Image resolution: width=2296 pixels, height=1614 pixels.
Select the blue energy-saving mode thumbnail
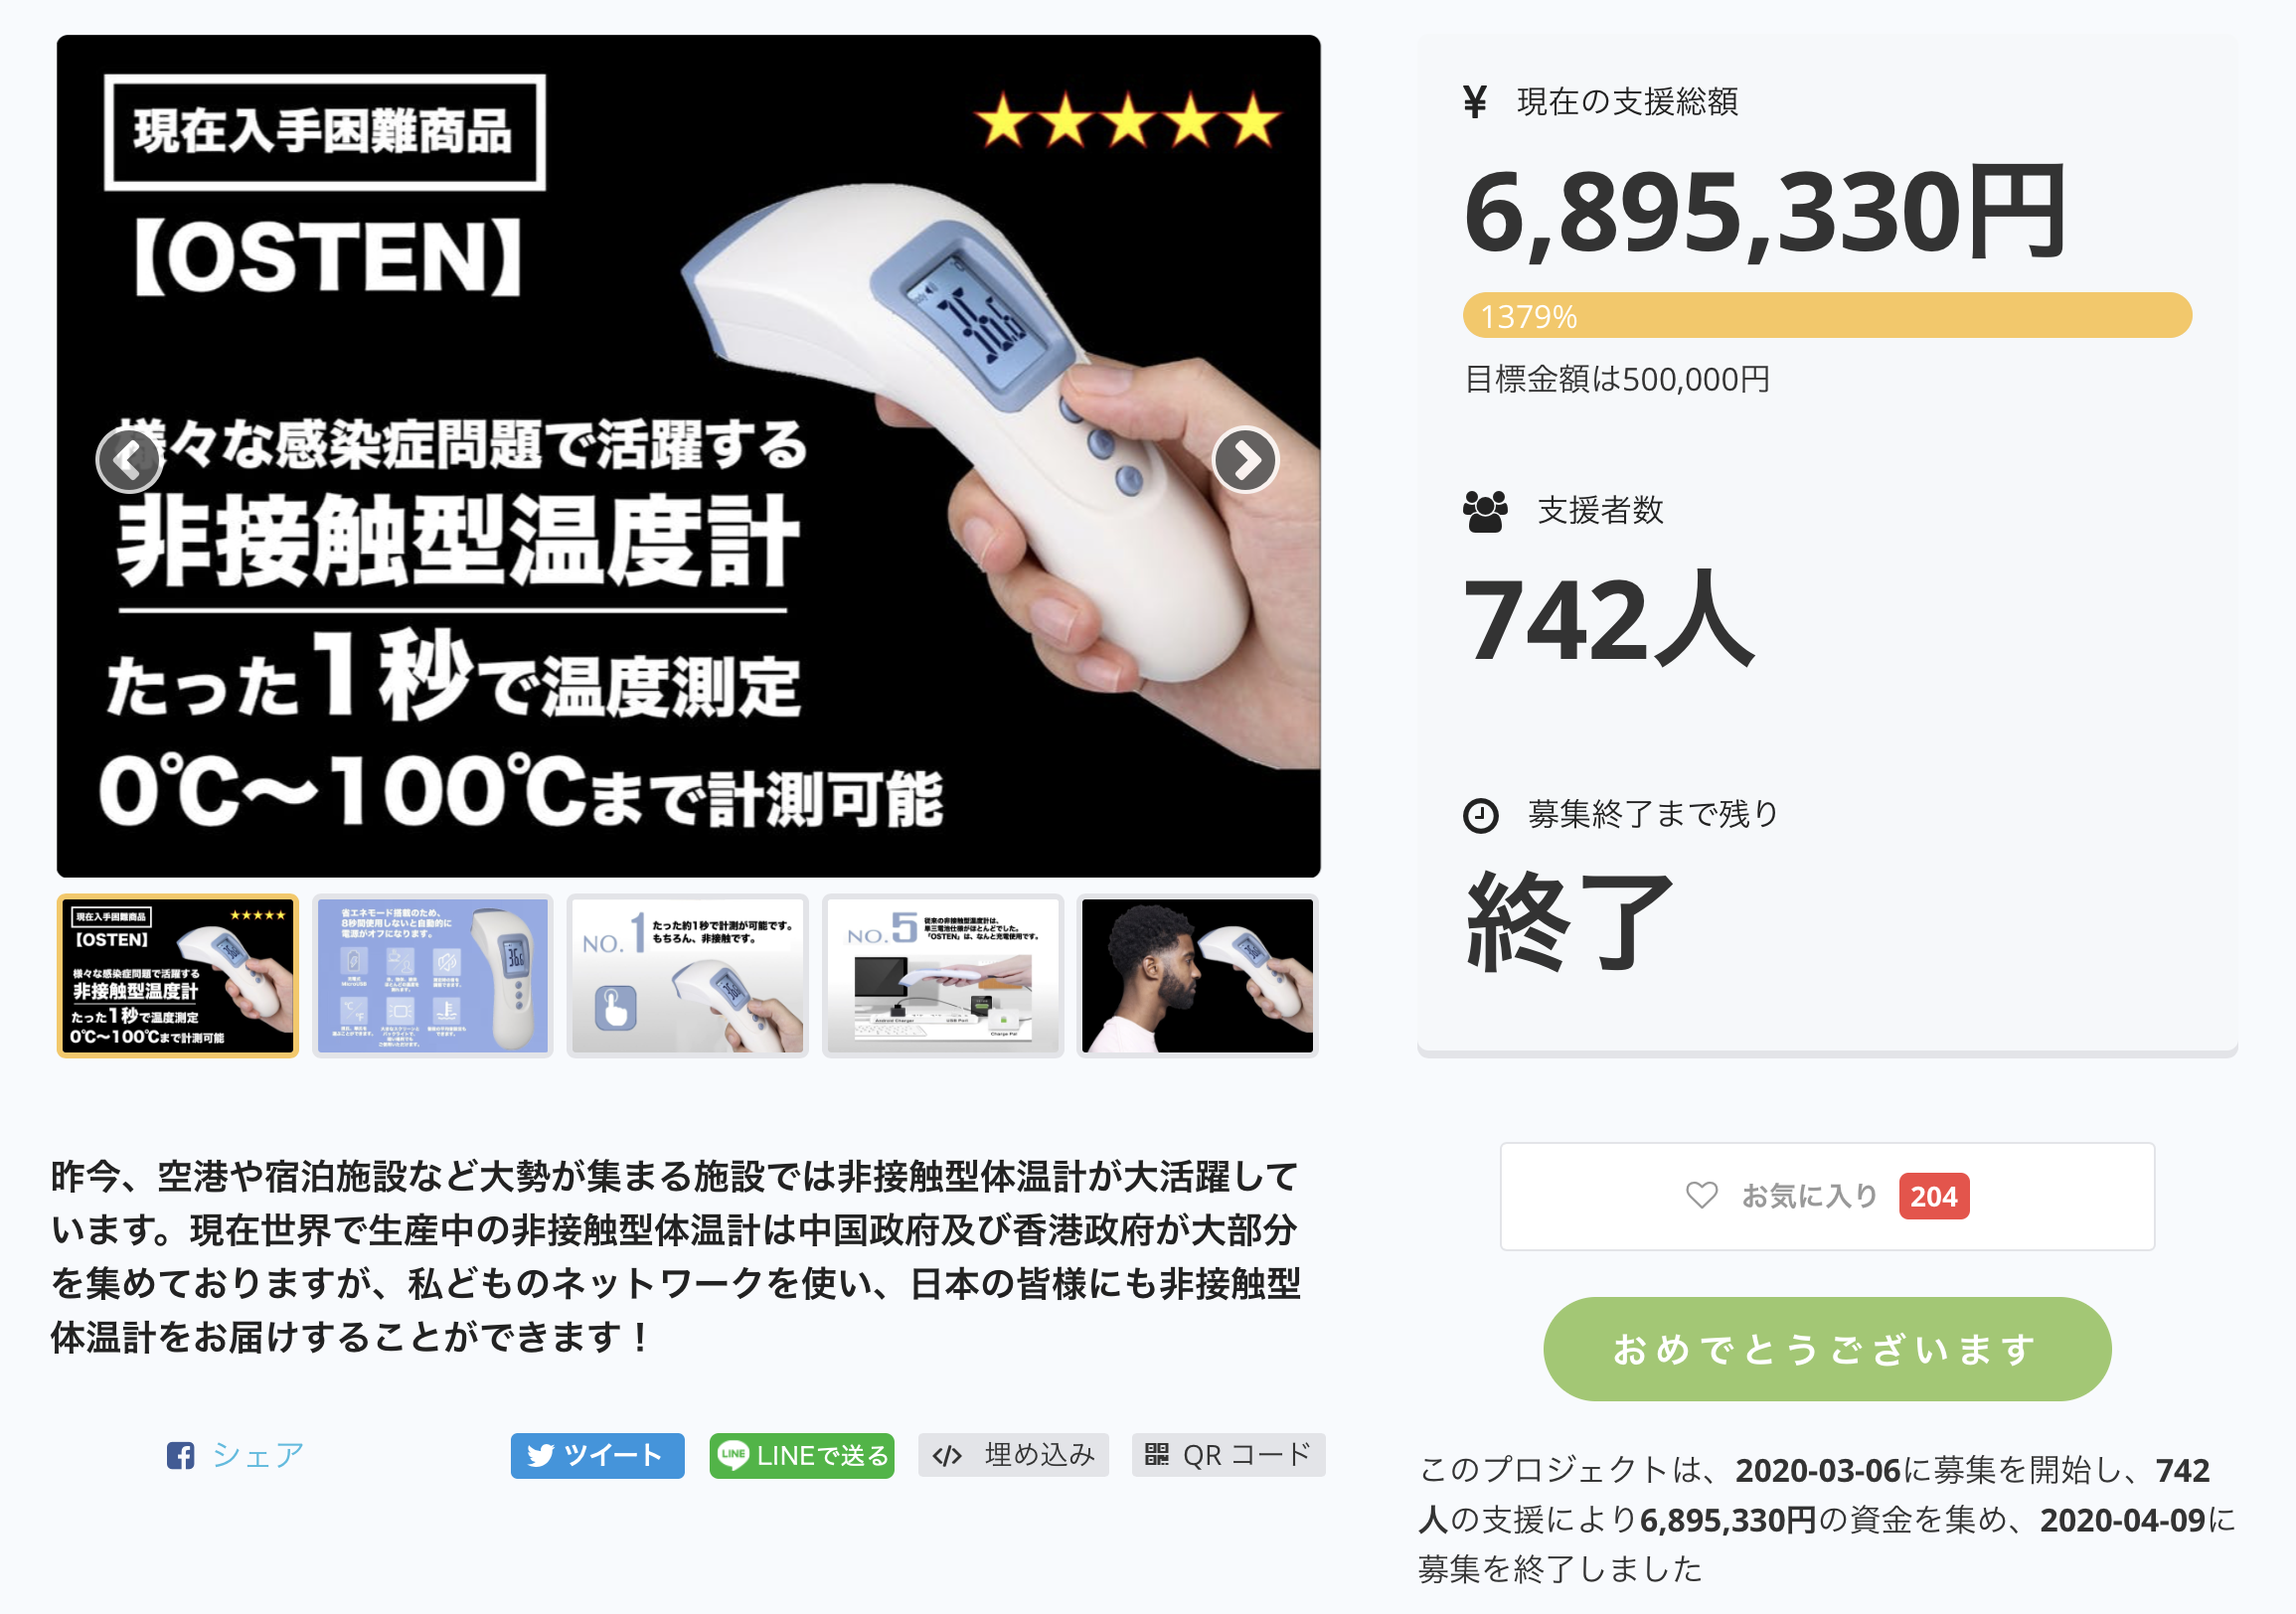coord(433,975)
